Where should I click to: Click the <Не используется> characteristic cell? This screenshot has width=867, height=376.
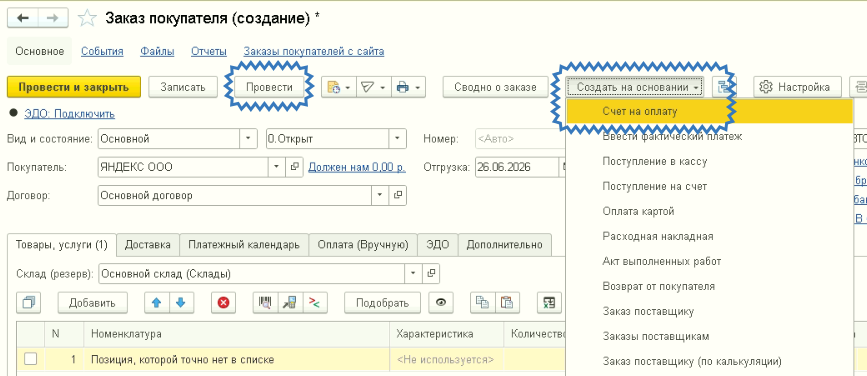coord(447,359)
